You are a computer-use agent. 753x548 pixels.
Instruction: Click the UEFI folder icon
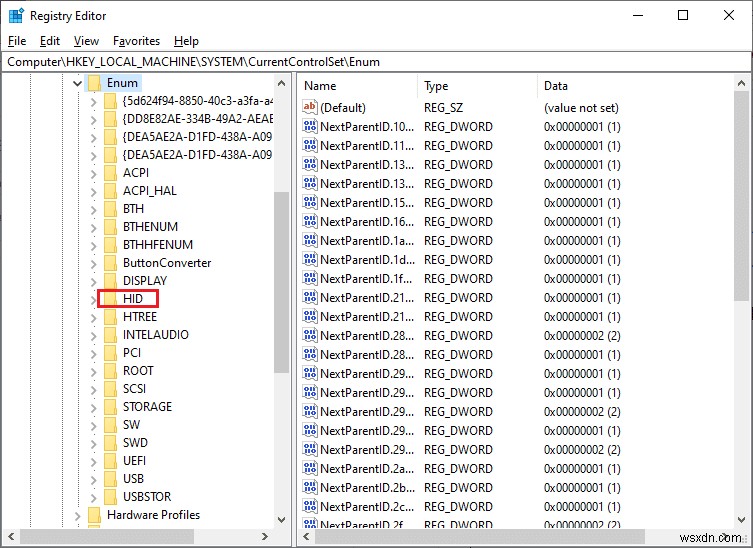pyautogui.click(x=110, y=461)
